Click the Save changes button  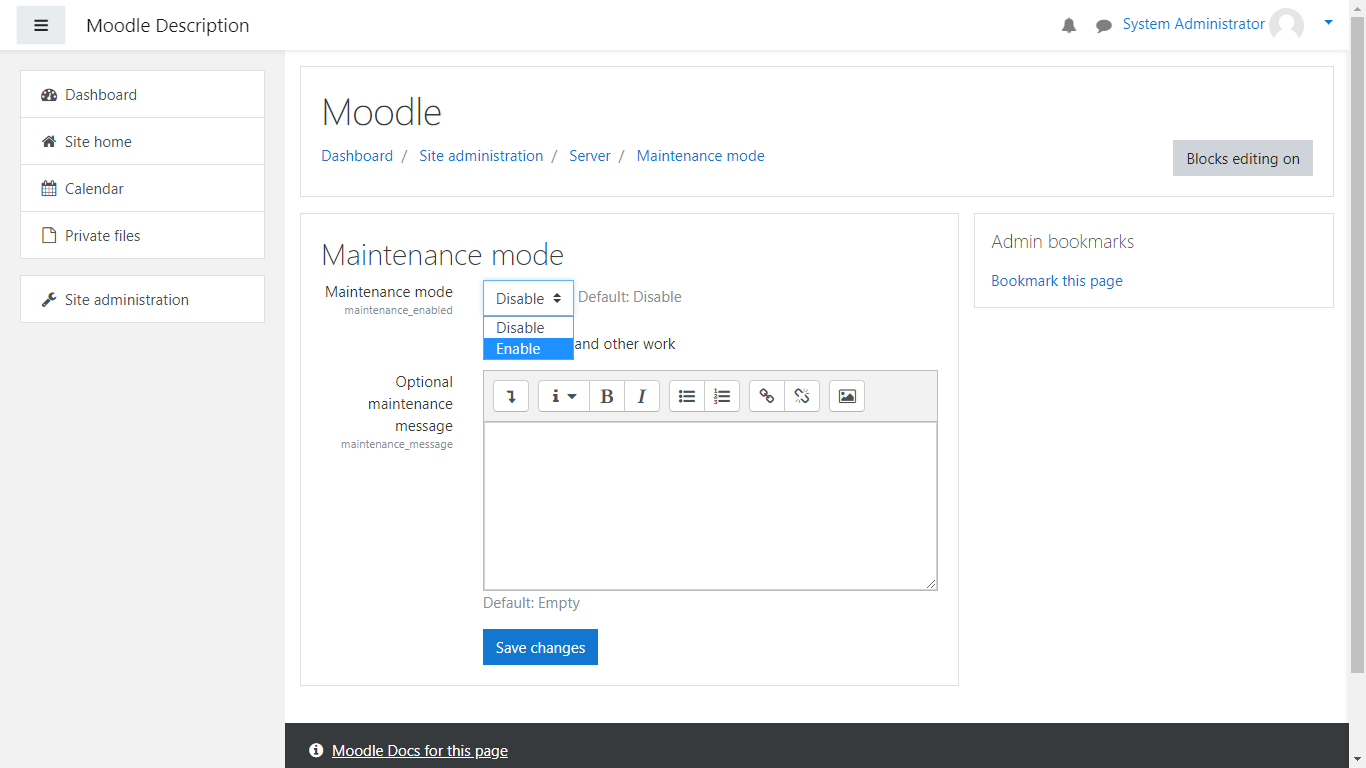tap(540, 647)
